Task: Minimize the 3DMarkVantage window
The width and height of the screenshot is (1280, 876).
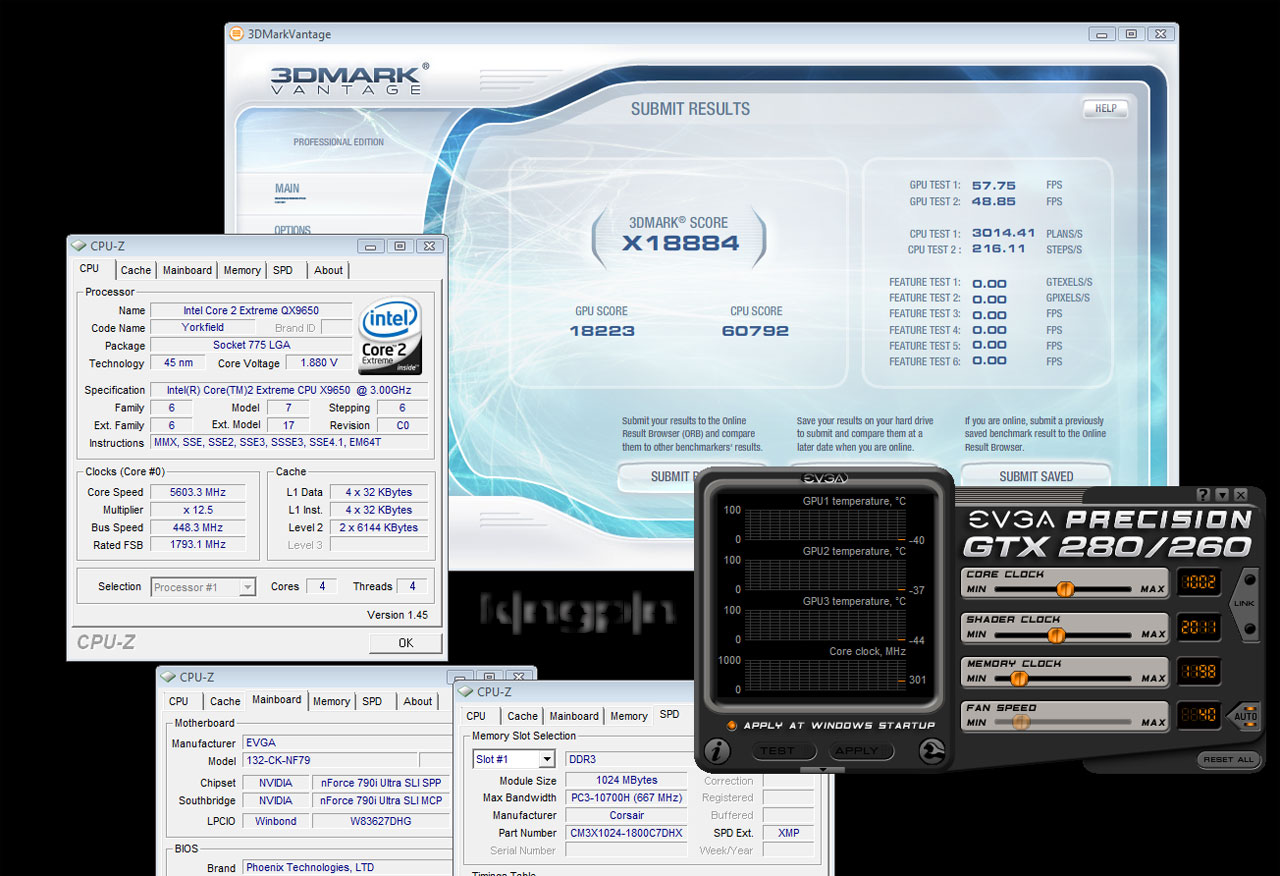Action: point(1104,34)
